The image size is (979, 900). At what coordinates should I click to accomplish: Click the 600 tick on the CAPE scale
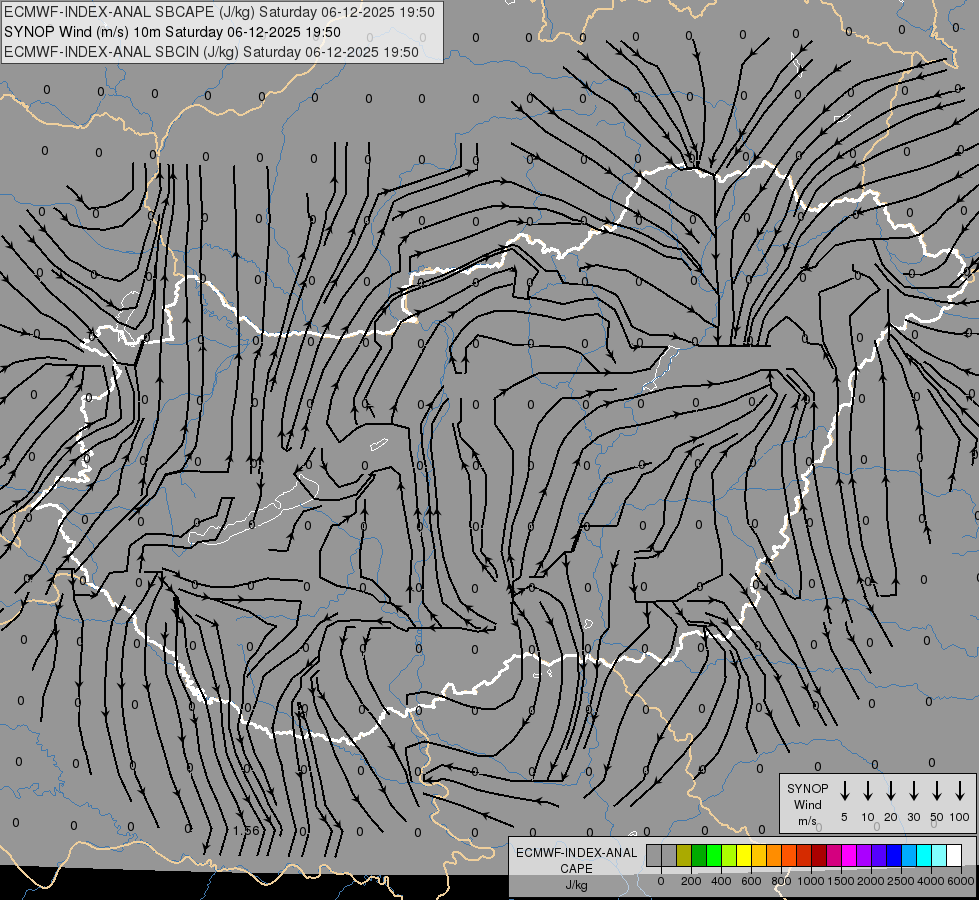751,881
